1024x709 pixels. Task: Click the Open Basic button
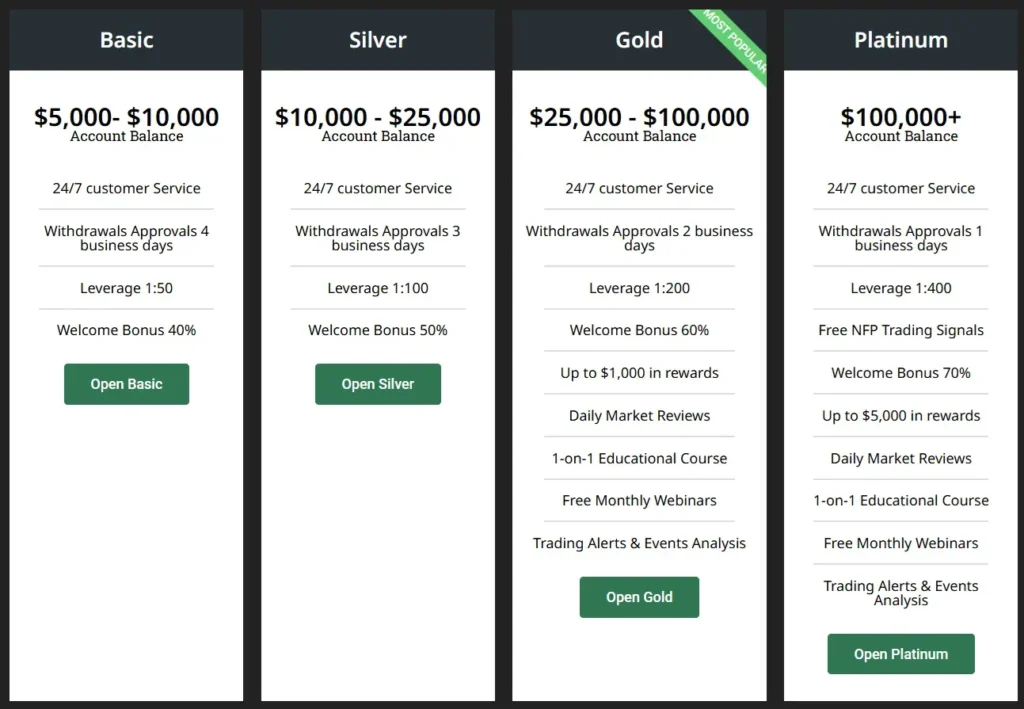(x=126, y=384)
